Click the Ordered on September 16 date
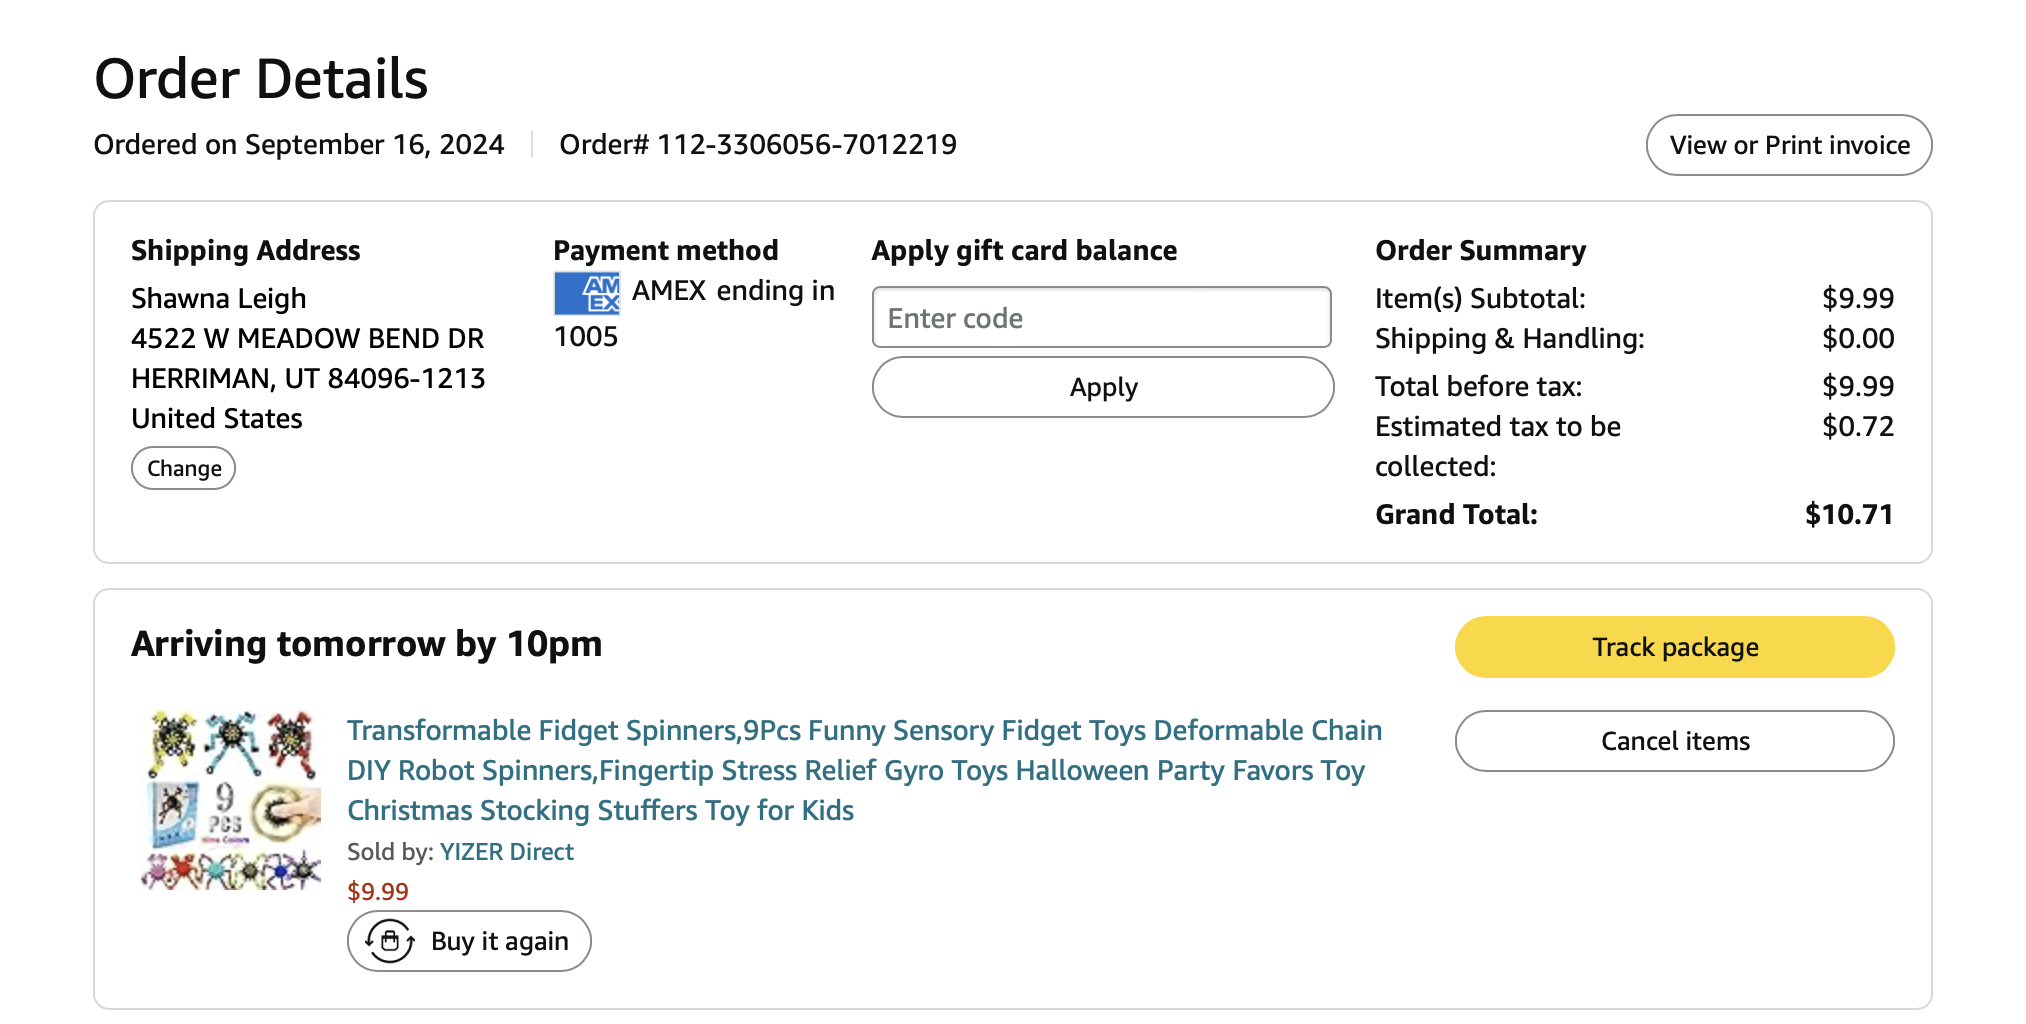 (x=299, y=145)
